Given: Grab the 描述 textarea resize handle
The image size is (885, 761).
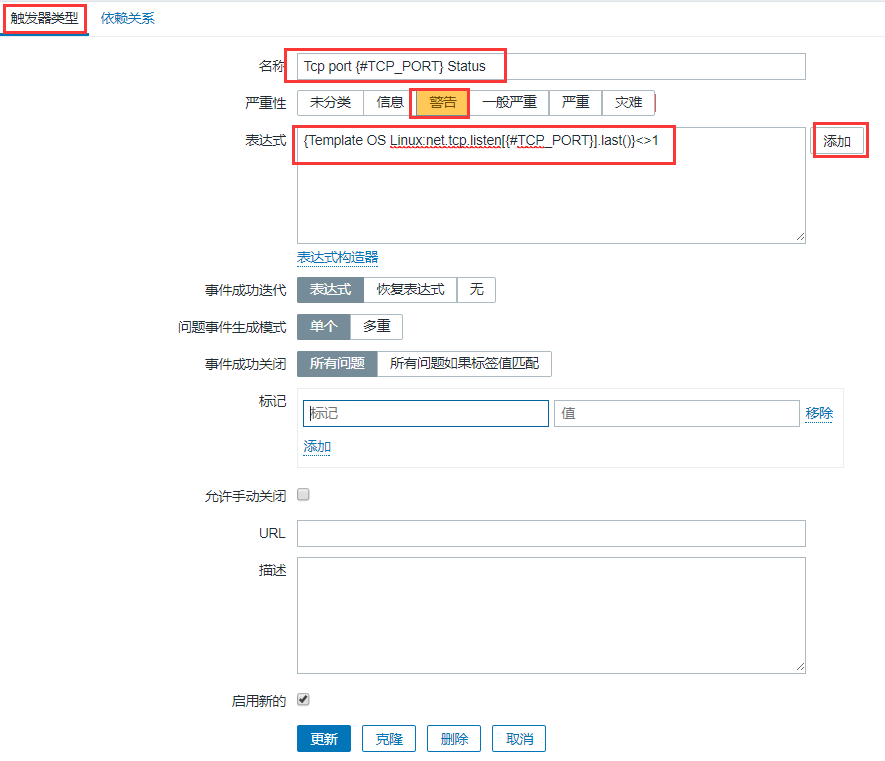Looking at the screenshot, I should 800,667.
